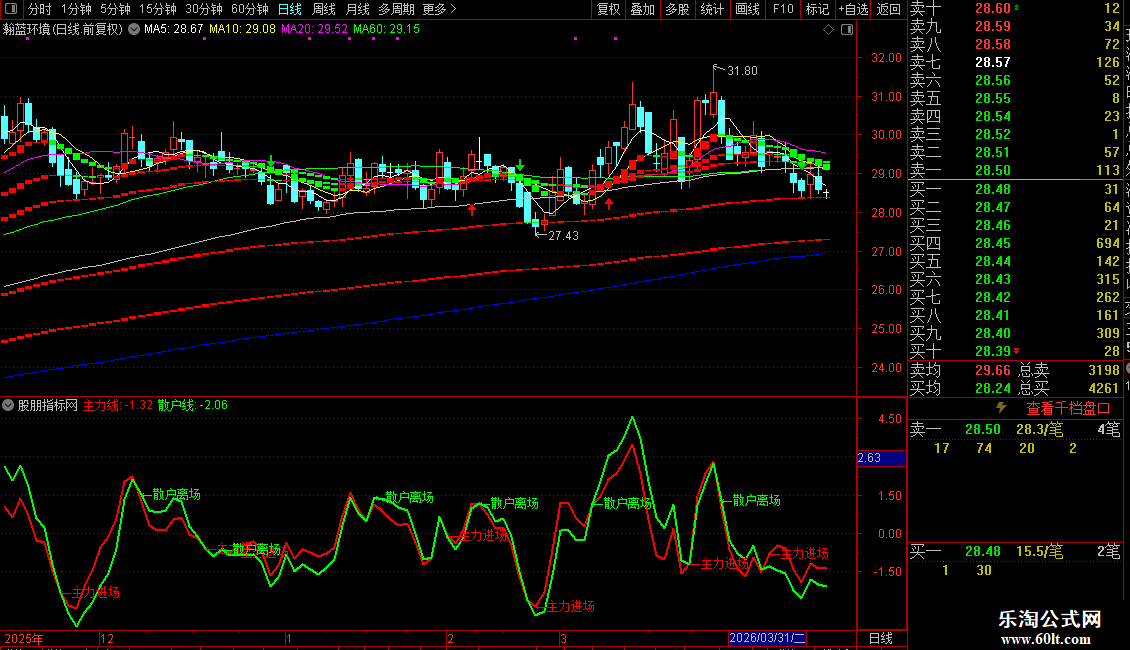Select the 买四 28.45 order row
The width and height of the screenshot is (1130, 650).
[x=1015, y=244]
